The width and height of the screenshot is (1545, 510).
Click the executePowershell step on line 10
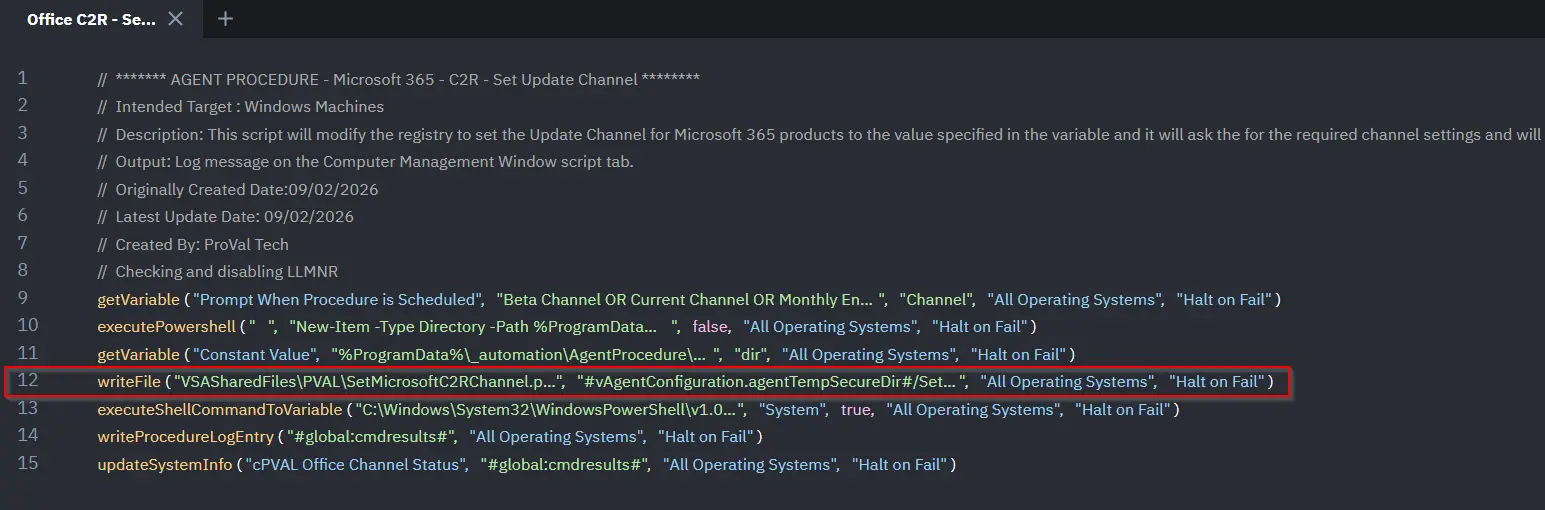(x=165, y=327)
